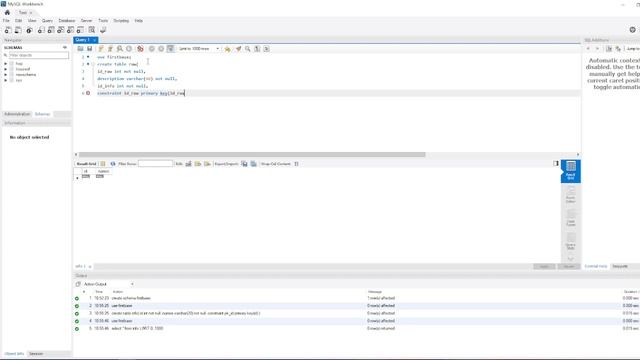640x360 pixels.
Task: Execute the statement under the cursor
Action: pyautogui.click(x=110, y=49)
